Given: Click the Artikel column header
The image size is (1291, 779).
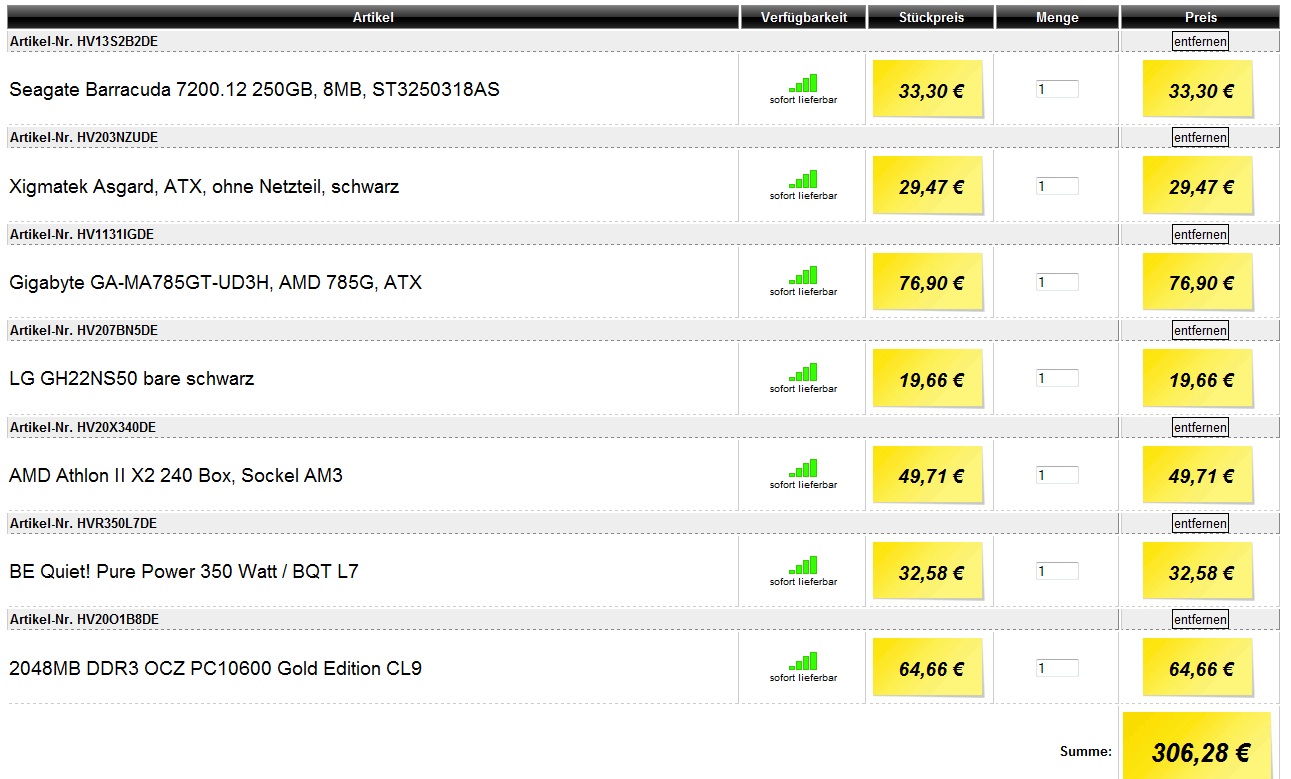Looking at the screenshot, I should (373, 18).
